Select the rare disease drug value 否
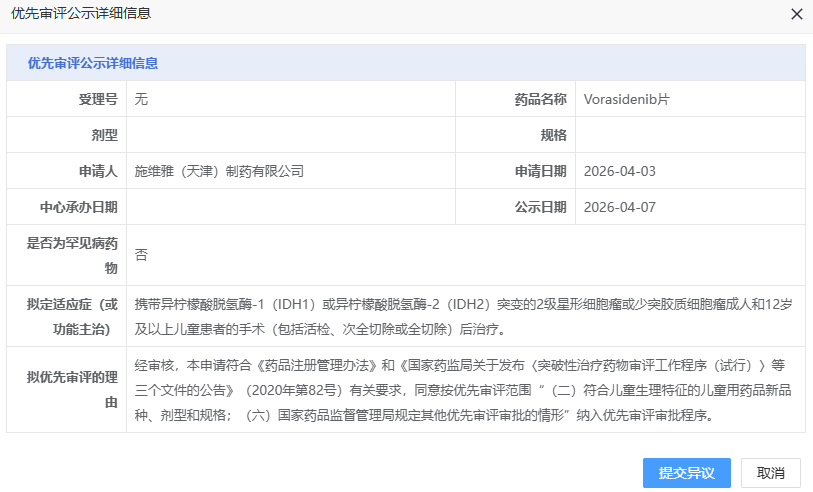This screenshot has height=492, width=813. click(x=141, y=255)
